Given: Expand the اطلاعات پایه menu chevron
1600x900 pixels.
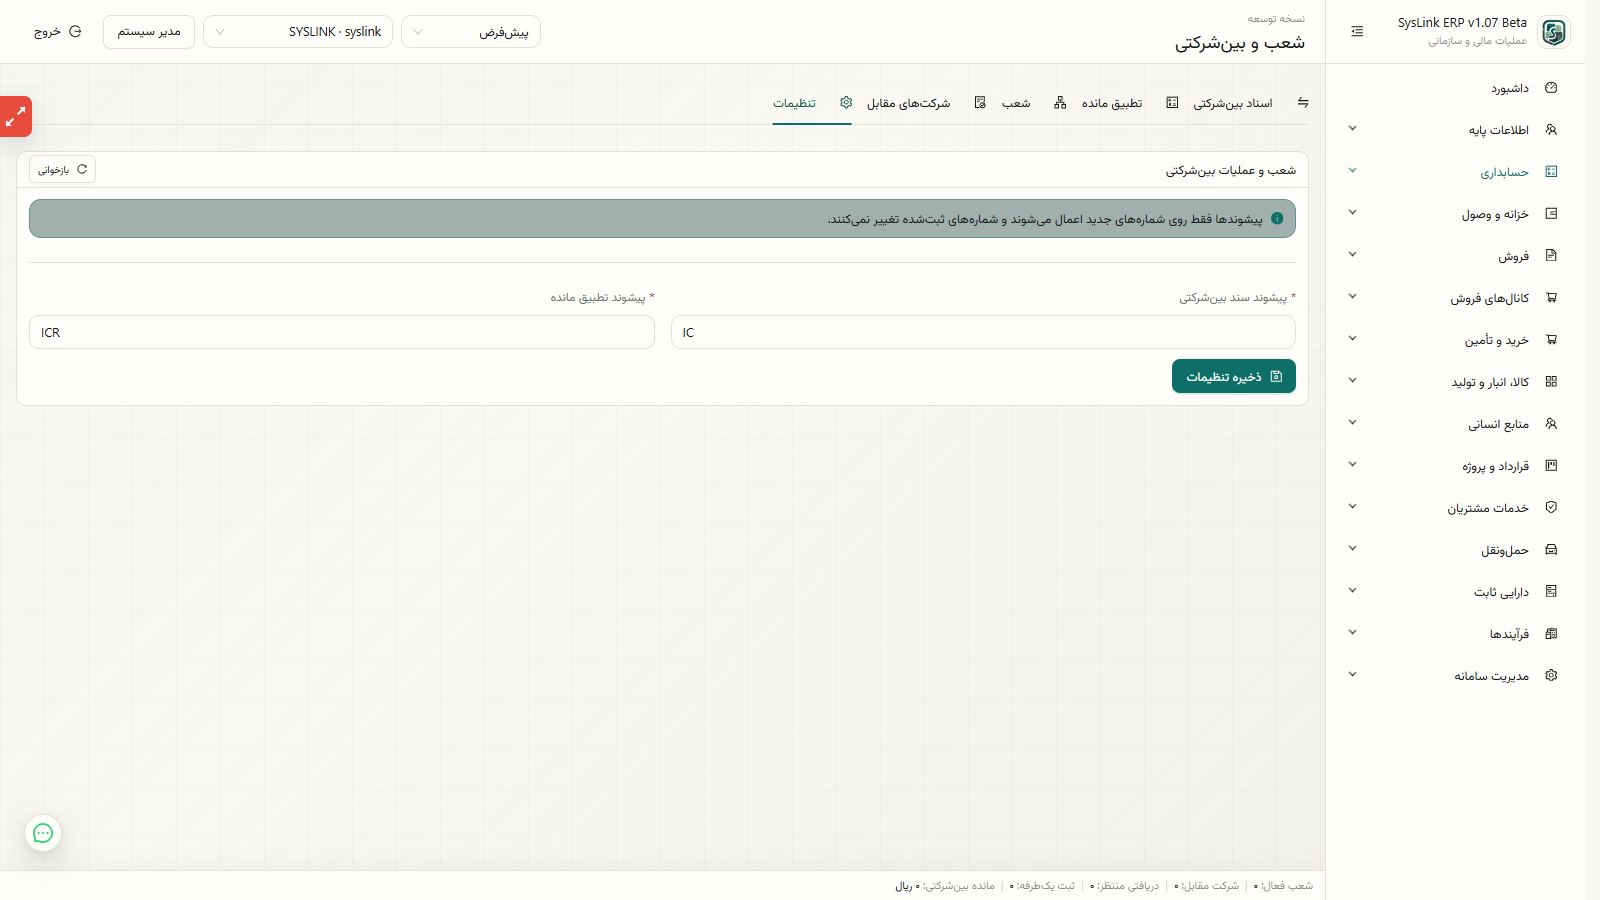Looking at the screenshot, I should pos(1352,129).
